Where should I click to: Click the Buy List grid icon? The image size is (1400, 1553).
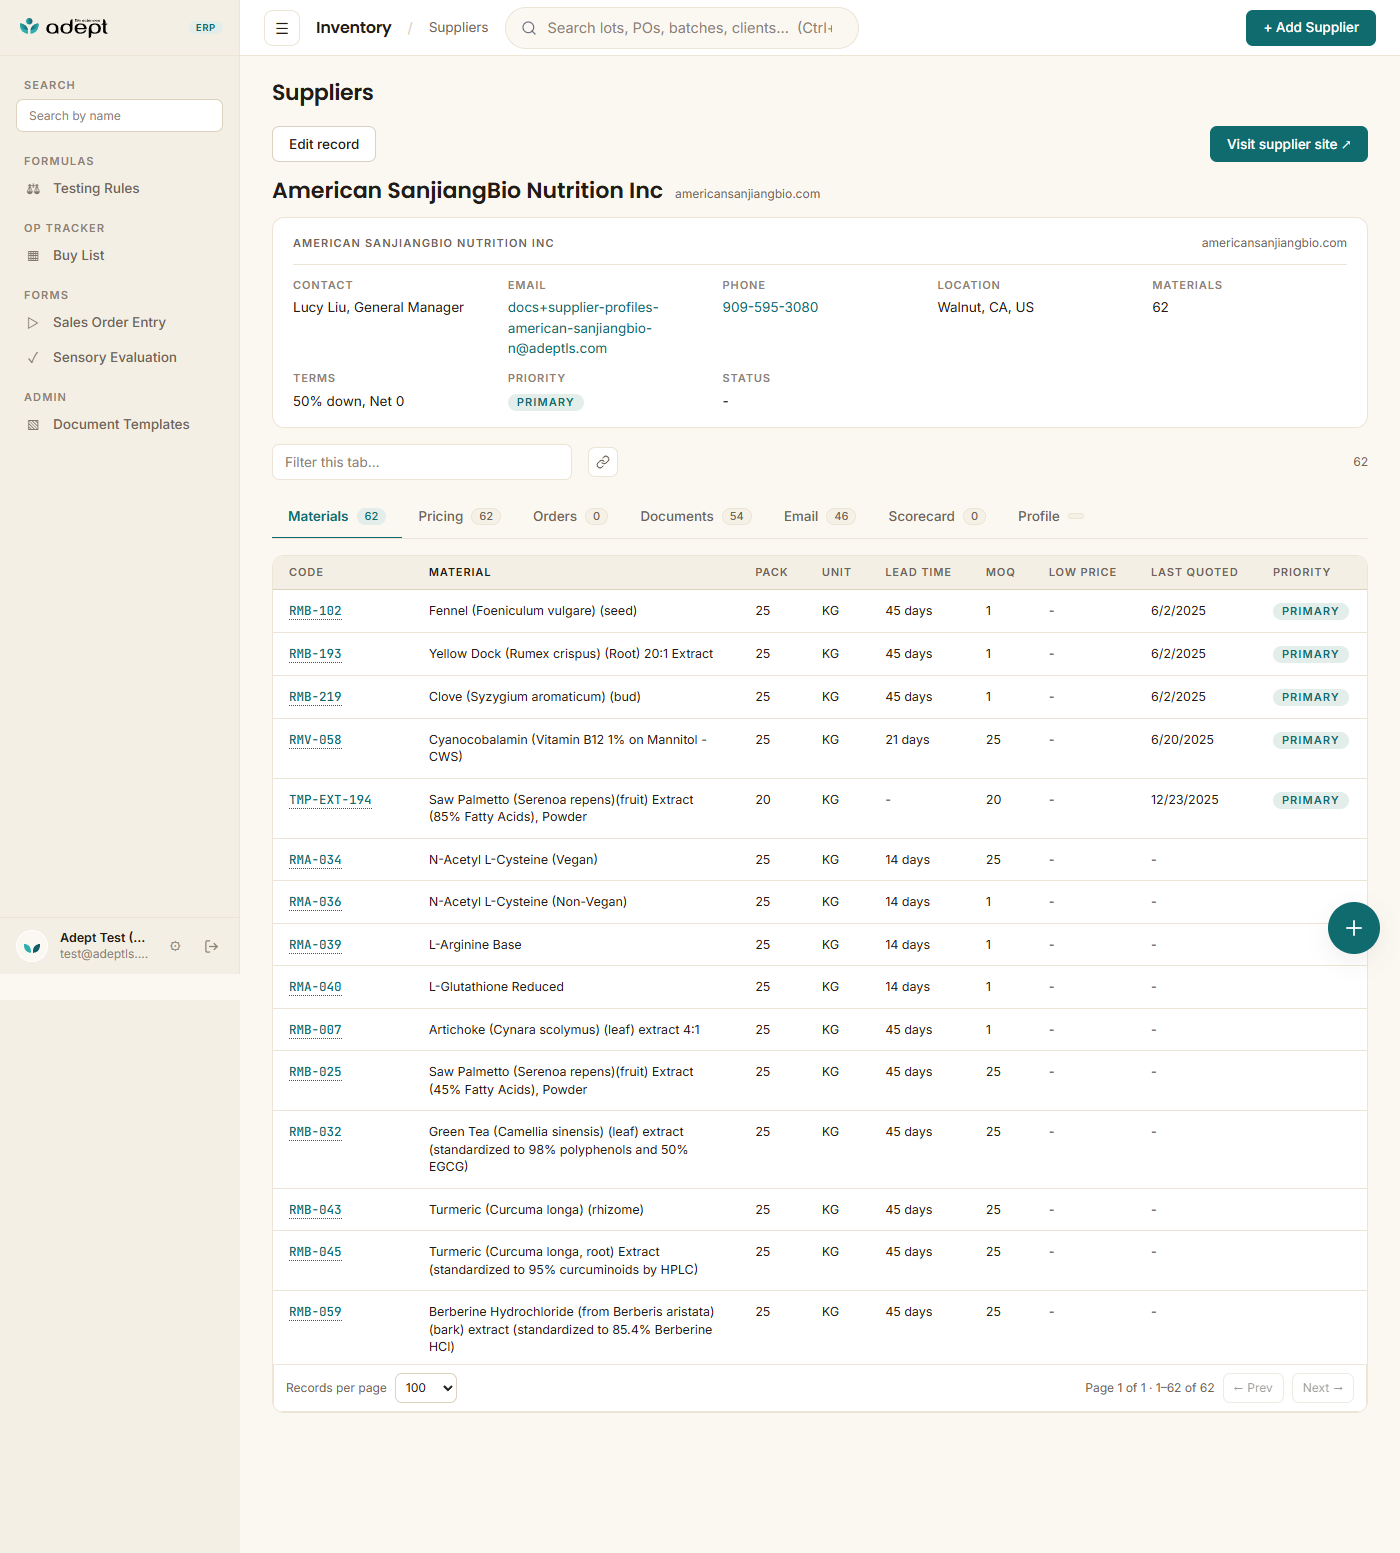pos(33,256)
